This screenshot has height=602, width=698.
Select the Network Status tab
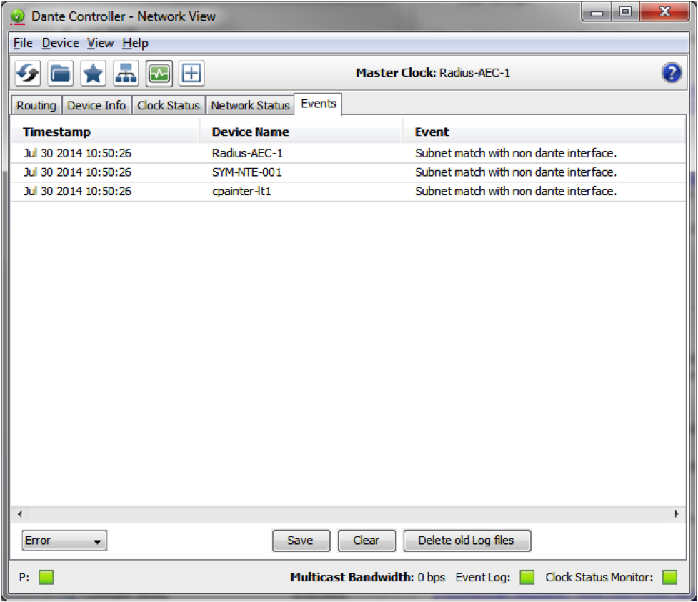pyautogui.click(x=249, y=105)
